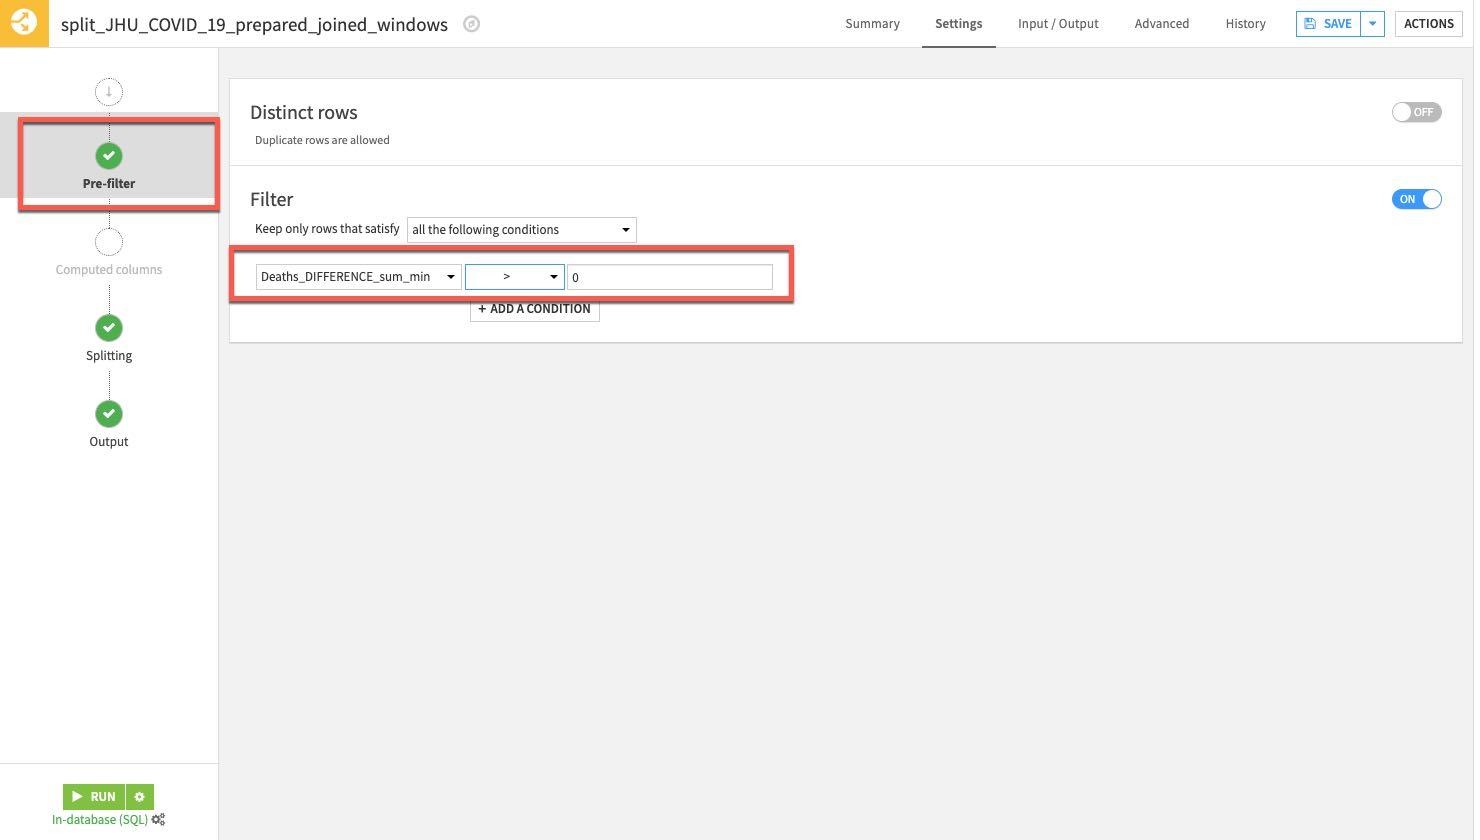1480x840 pixels.
Task: Click the circular icon beside the recipe title
Action: (472, 24)
